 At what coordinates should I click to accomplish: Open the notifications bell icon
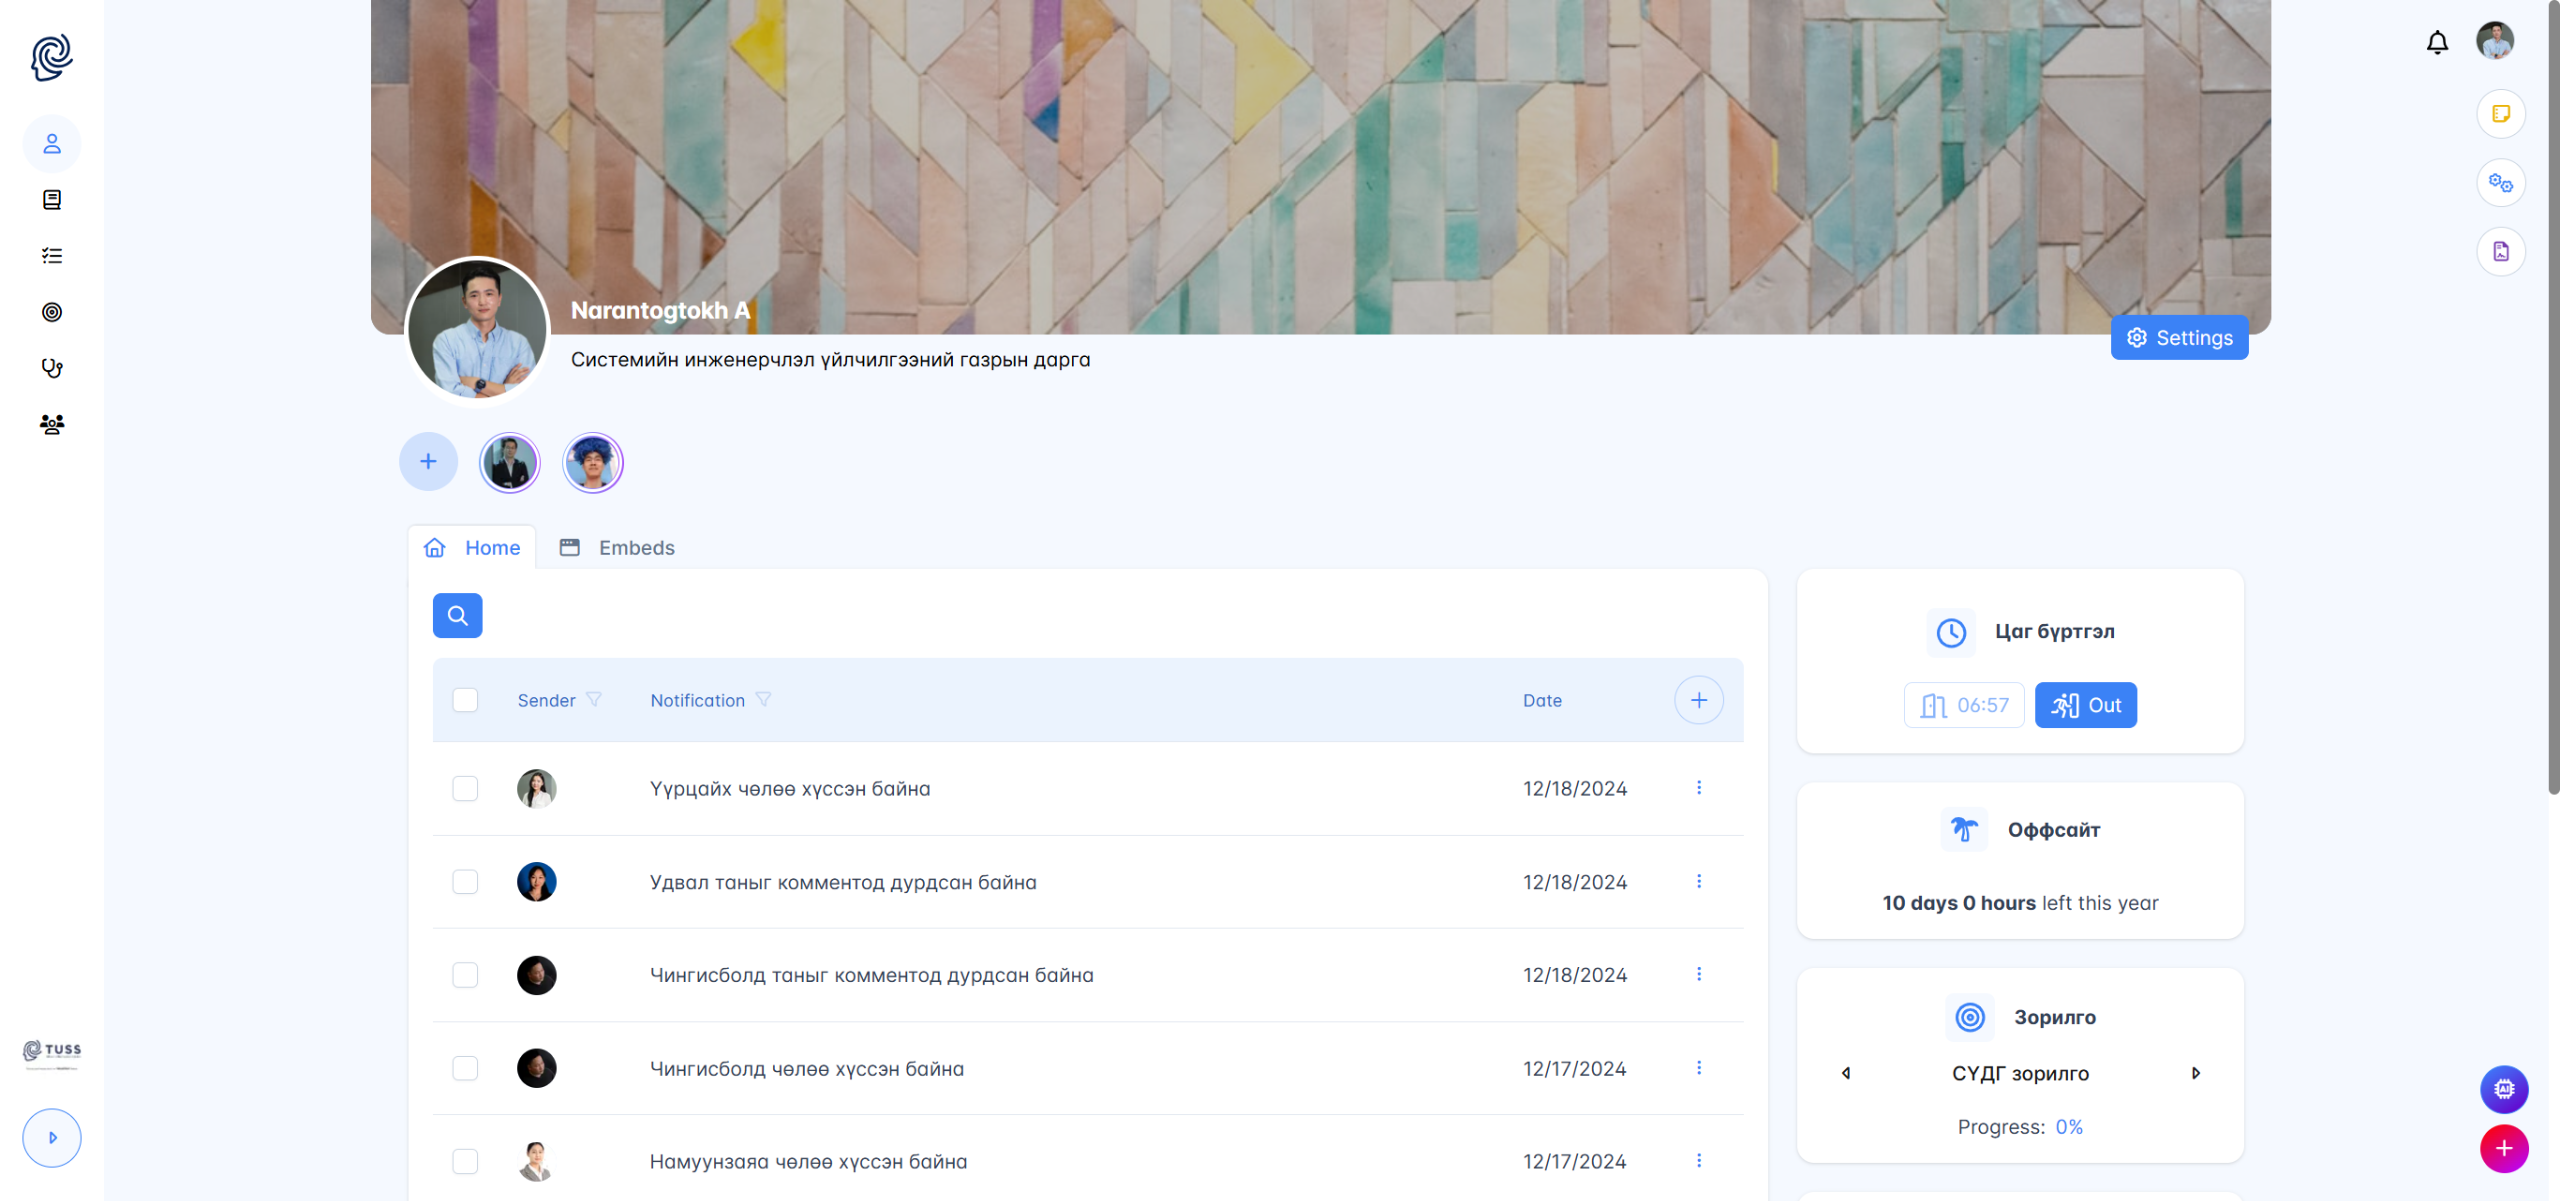(2437, 42)
